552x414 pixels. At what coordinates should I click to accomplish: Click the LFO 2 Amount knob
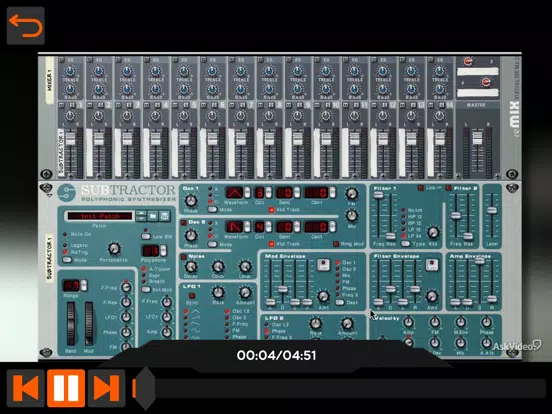(347, 323)
